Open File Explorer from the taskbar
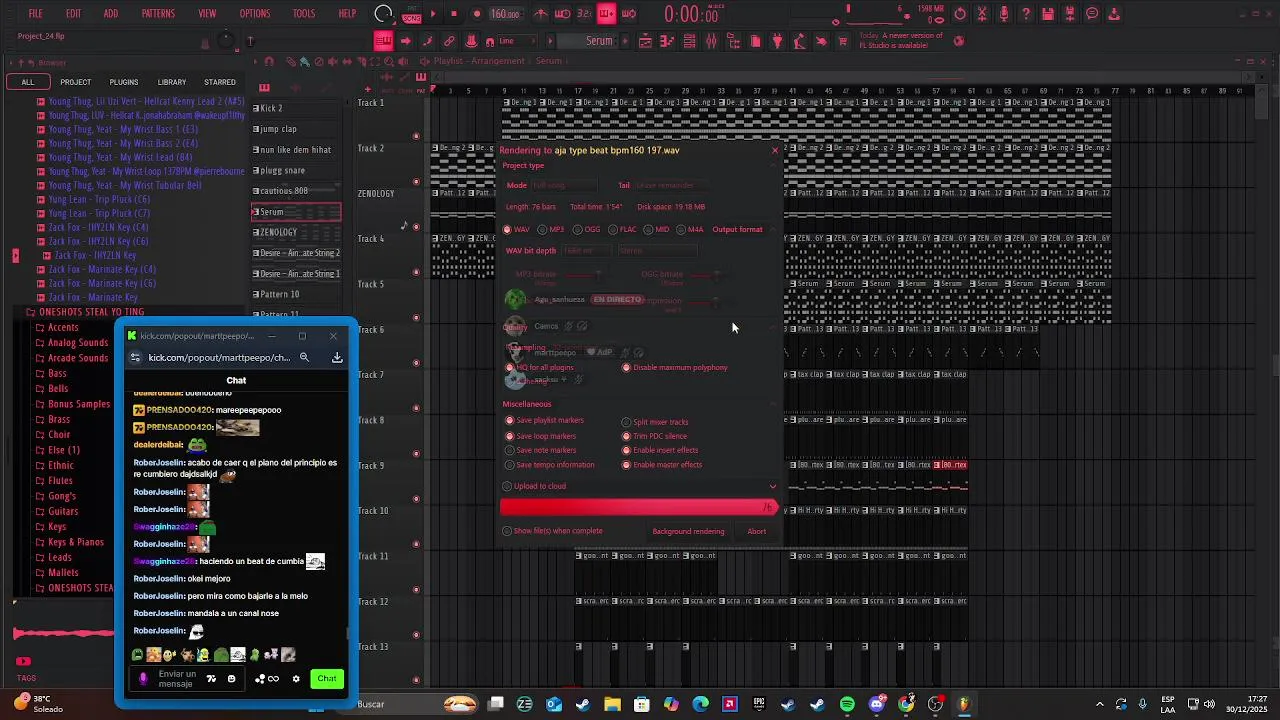The width and height of the screenshot is (1280, 720). pos(612,704)
